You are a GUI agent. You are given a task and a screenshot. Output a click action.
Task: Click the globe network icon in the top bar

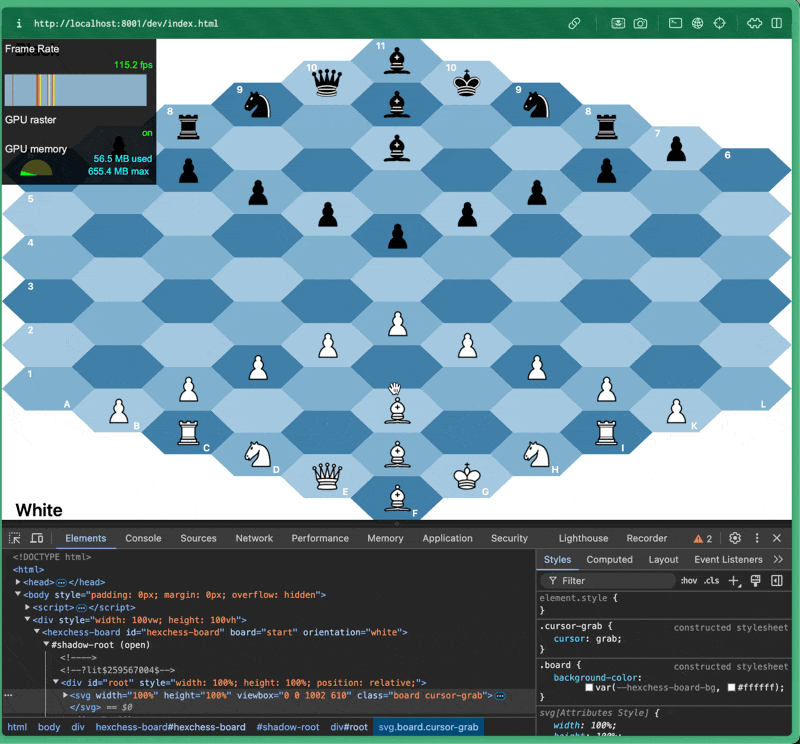click(697, 23)
